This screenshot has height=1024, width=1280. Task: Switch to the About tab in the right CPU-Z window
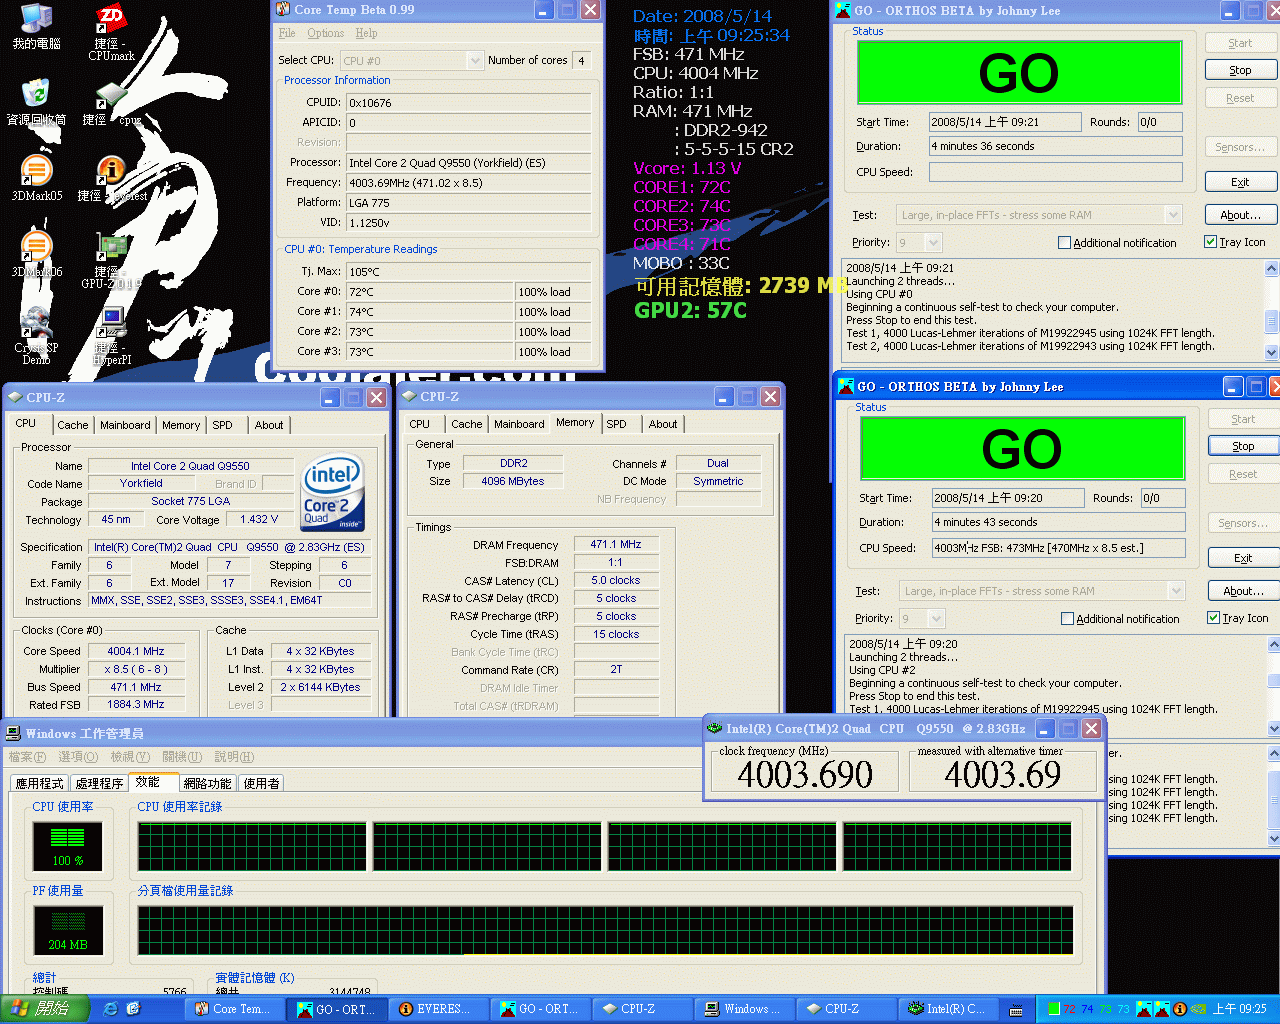[663, 424]
